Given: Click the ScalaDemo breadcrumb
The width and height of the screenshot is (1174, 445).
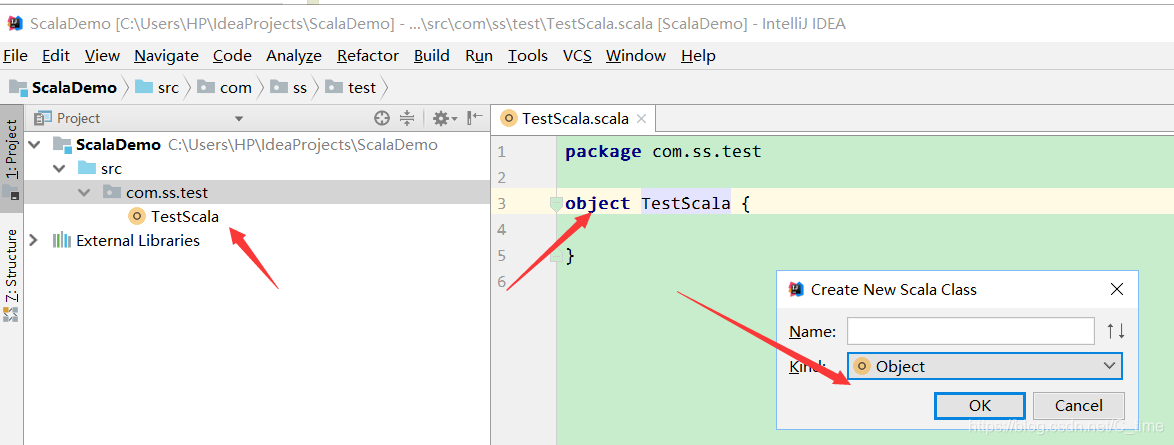Looking at the screenshot, I should [63, 88].
